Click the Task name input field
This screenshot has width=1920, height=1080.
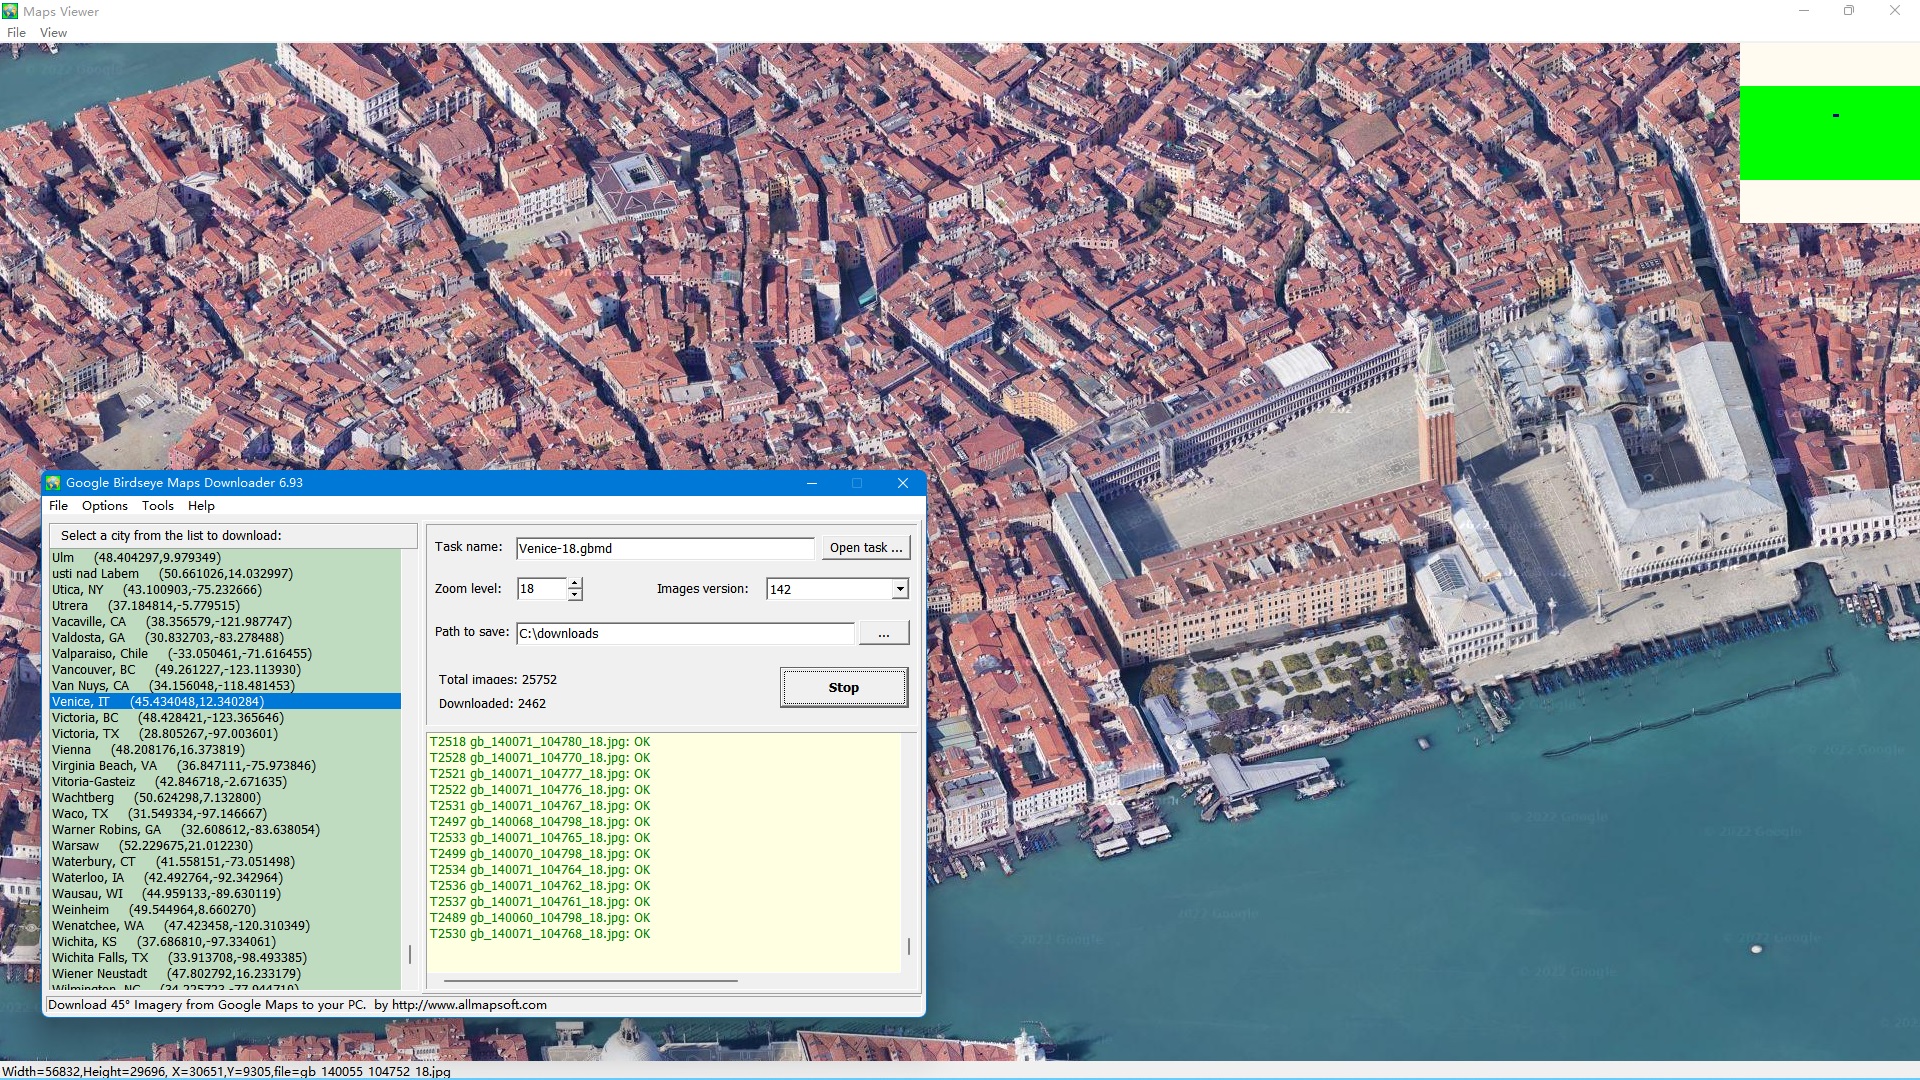(x=665, y=548)
